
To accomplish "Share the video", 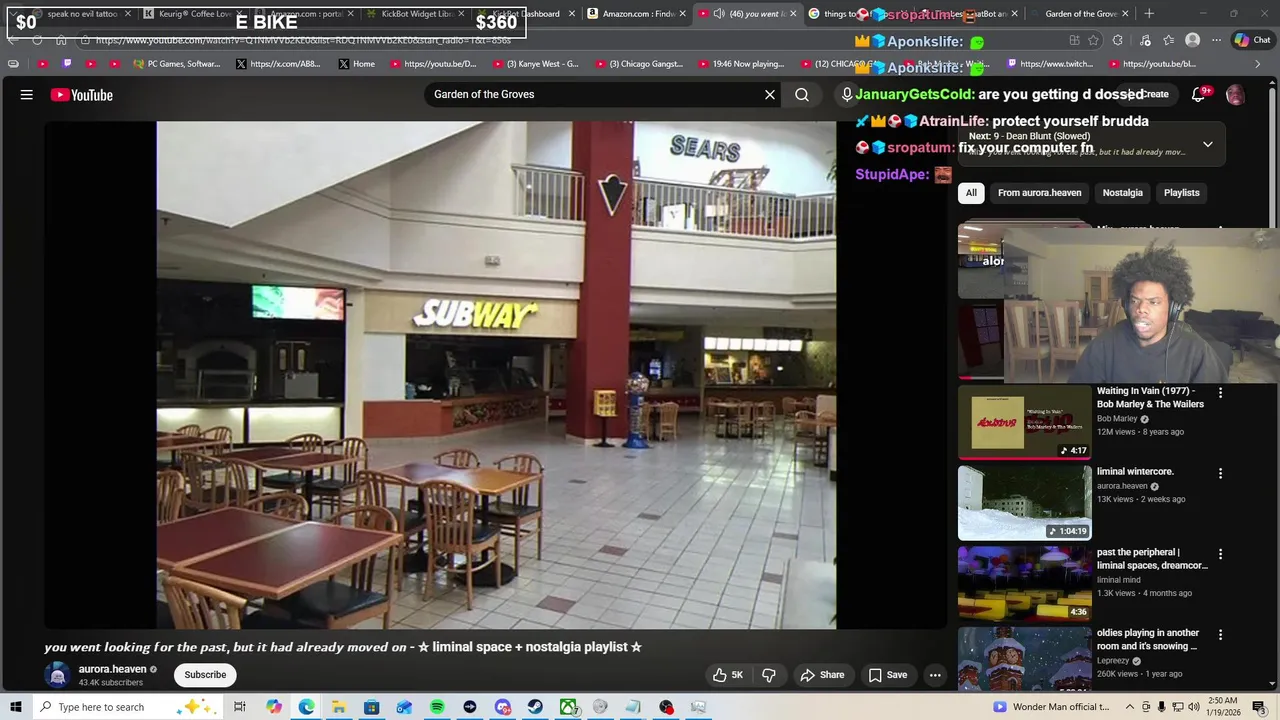I will click(x=822, y=675).
